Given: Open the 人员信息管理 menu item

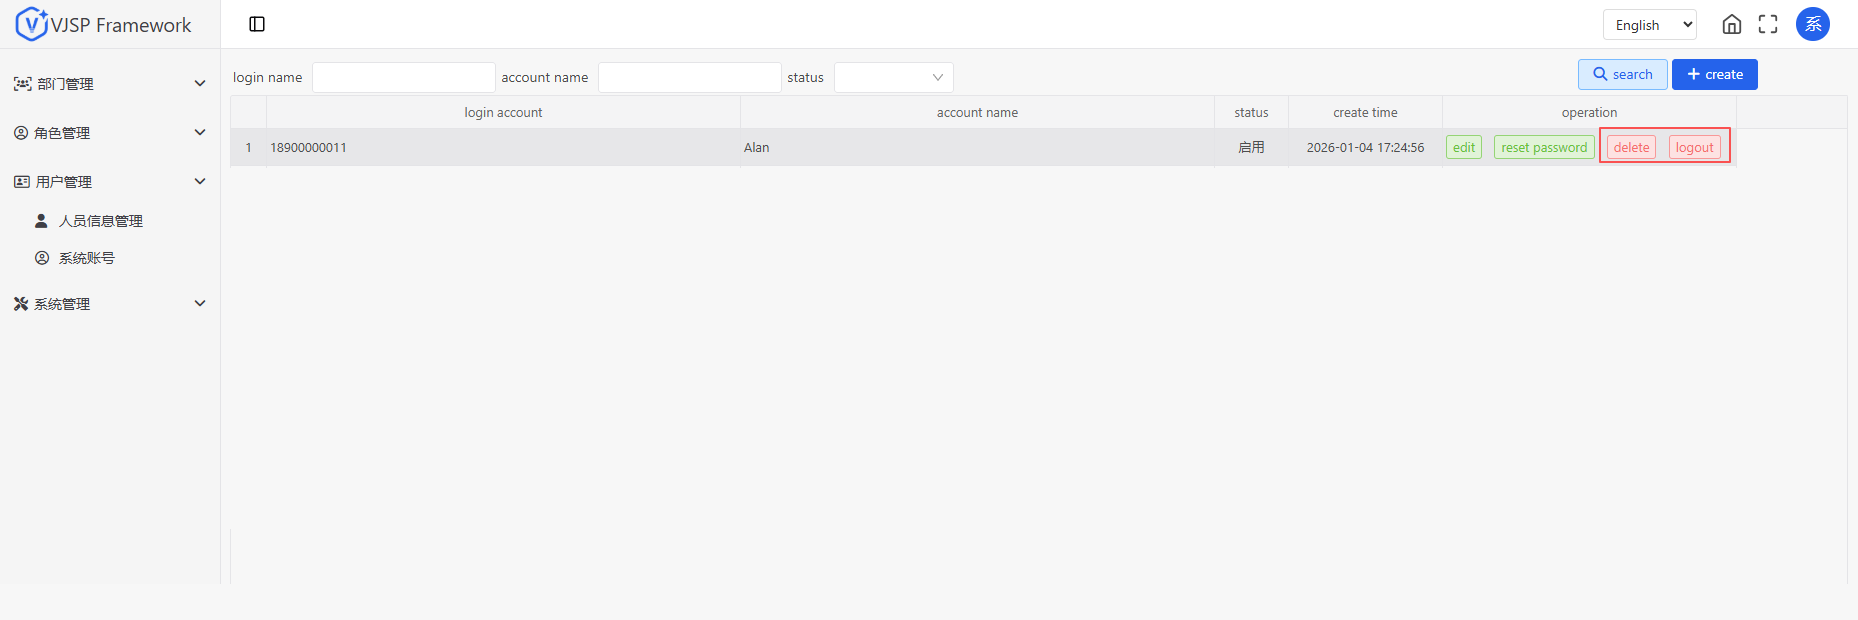Looking at the screenshot, I should point(100,221).
